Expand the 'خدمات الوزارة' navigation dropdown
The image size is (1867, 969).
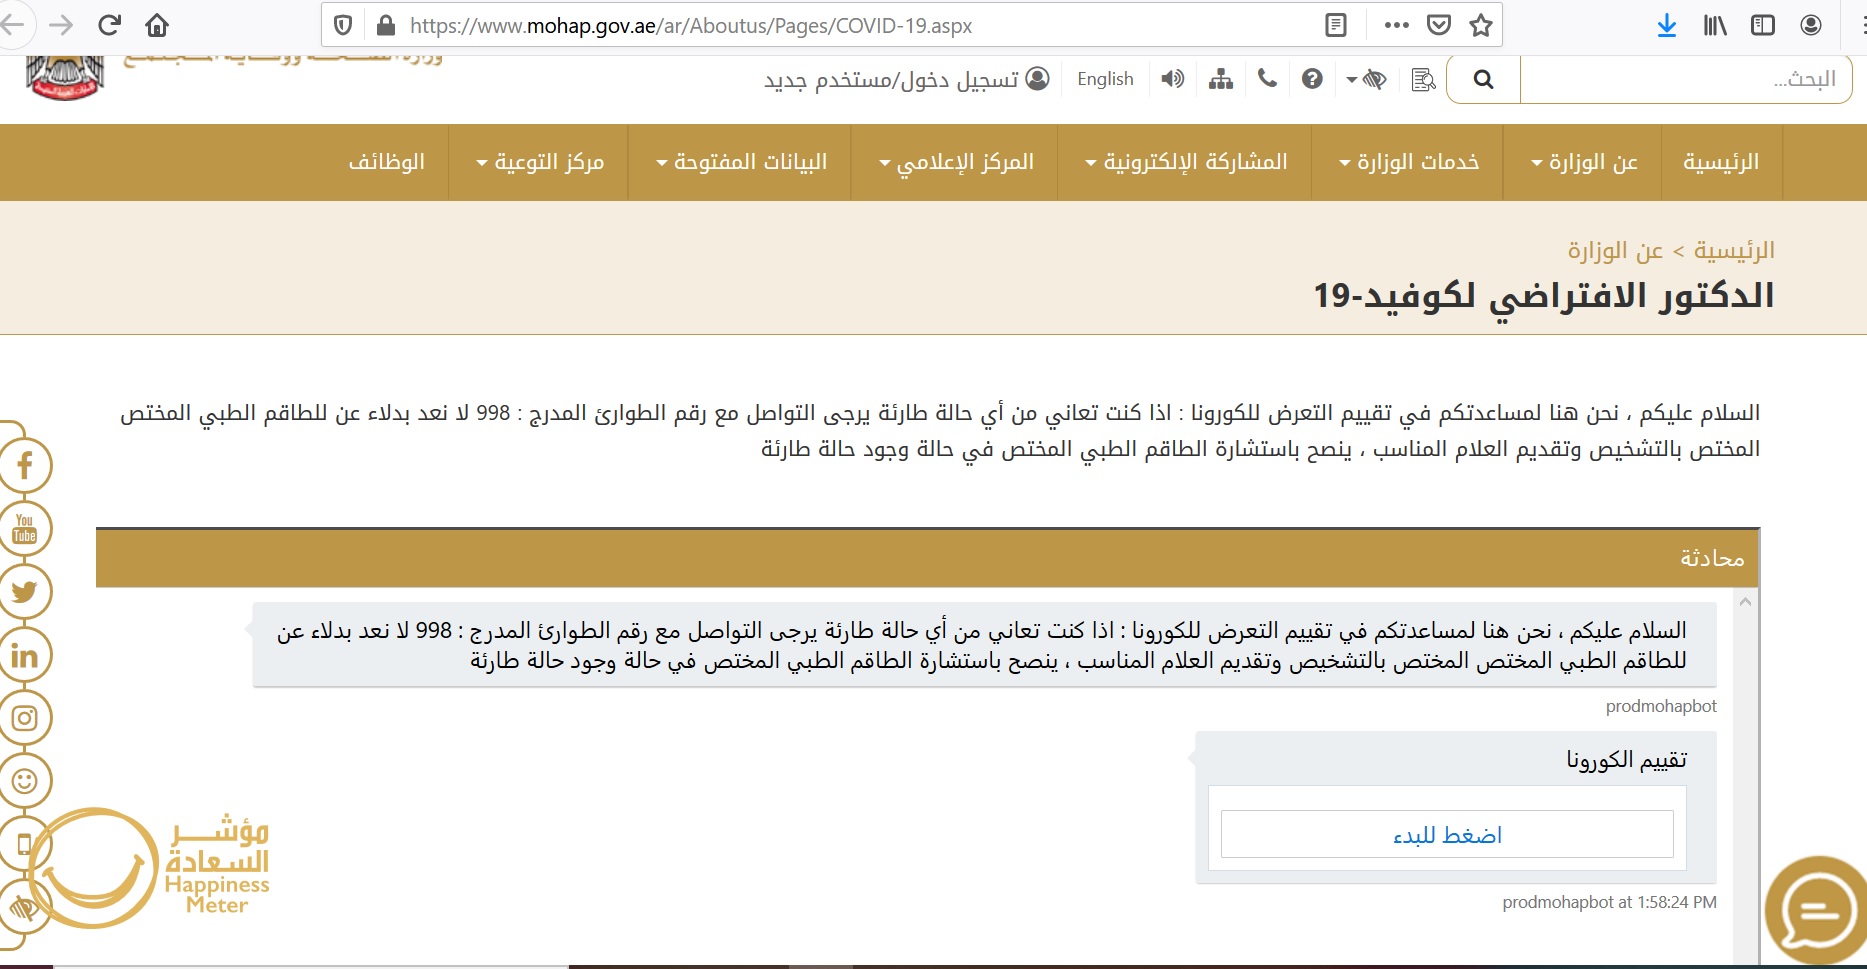[x=1409, y=162]
